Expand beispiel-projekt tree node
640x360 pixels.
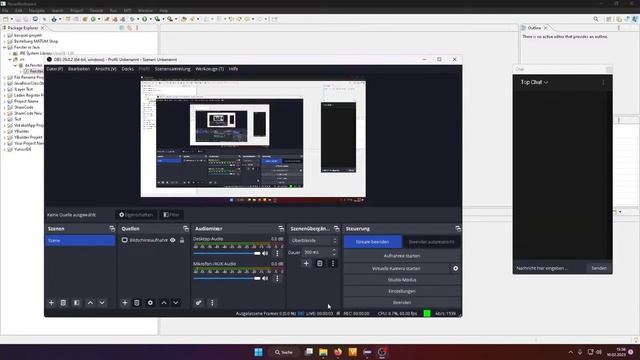pyautogui.click(x=5, y=36)
